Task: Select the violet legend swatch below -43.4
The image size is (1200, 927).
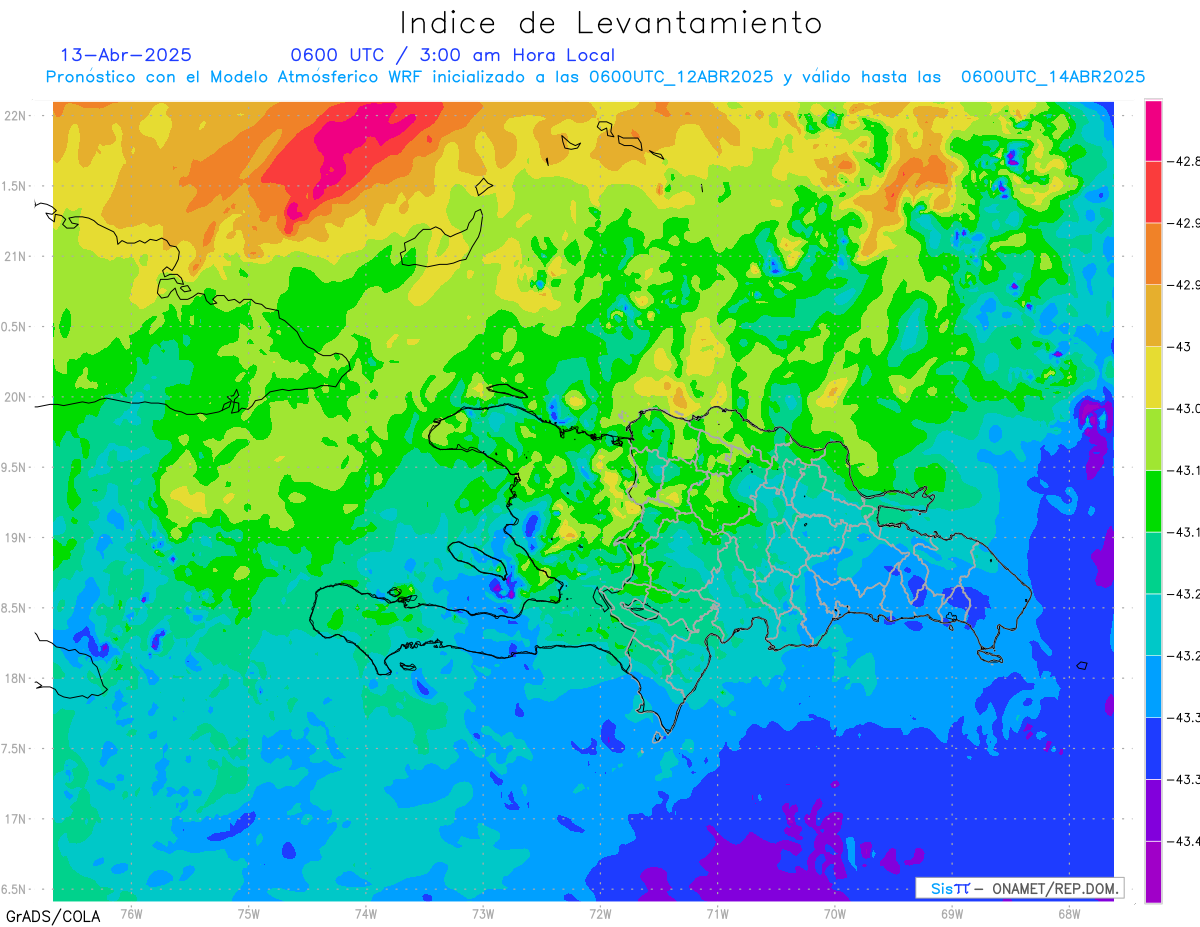Action: click(x=1153, y=872)
